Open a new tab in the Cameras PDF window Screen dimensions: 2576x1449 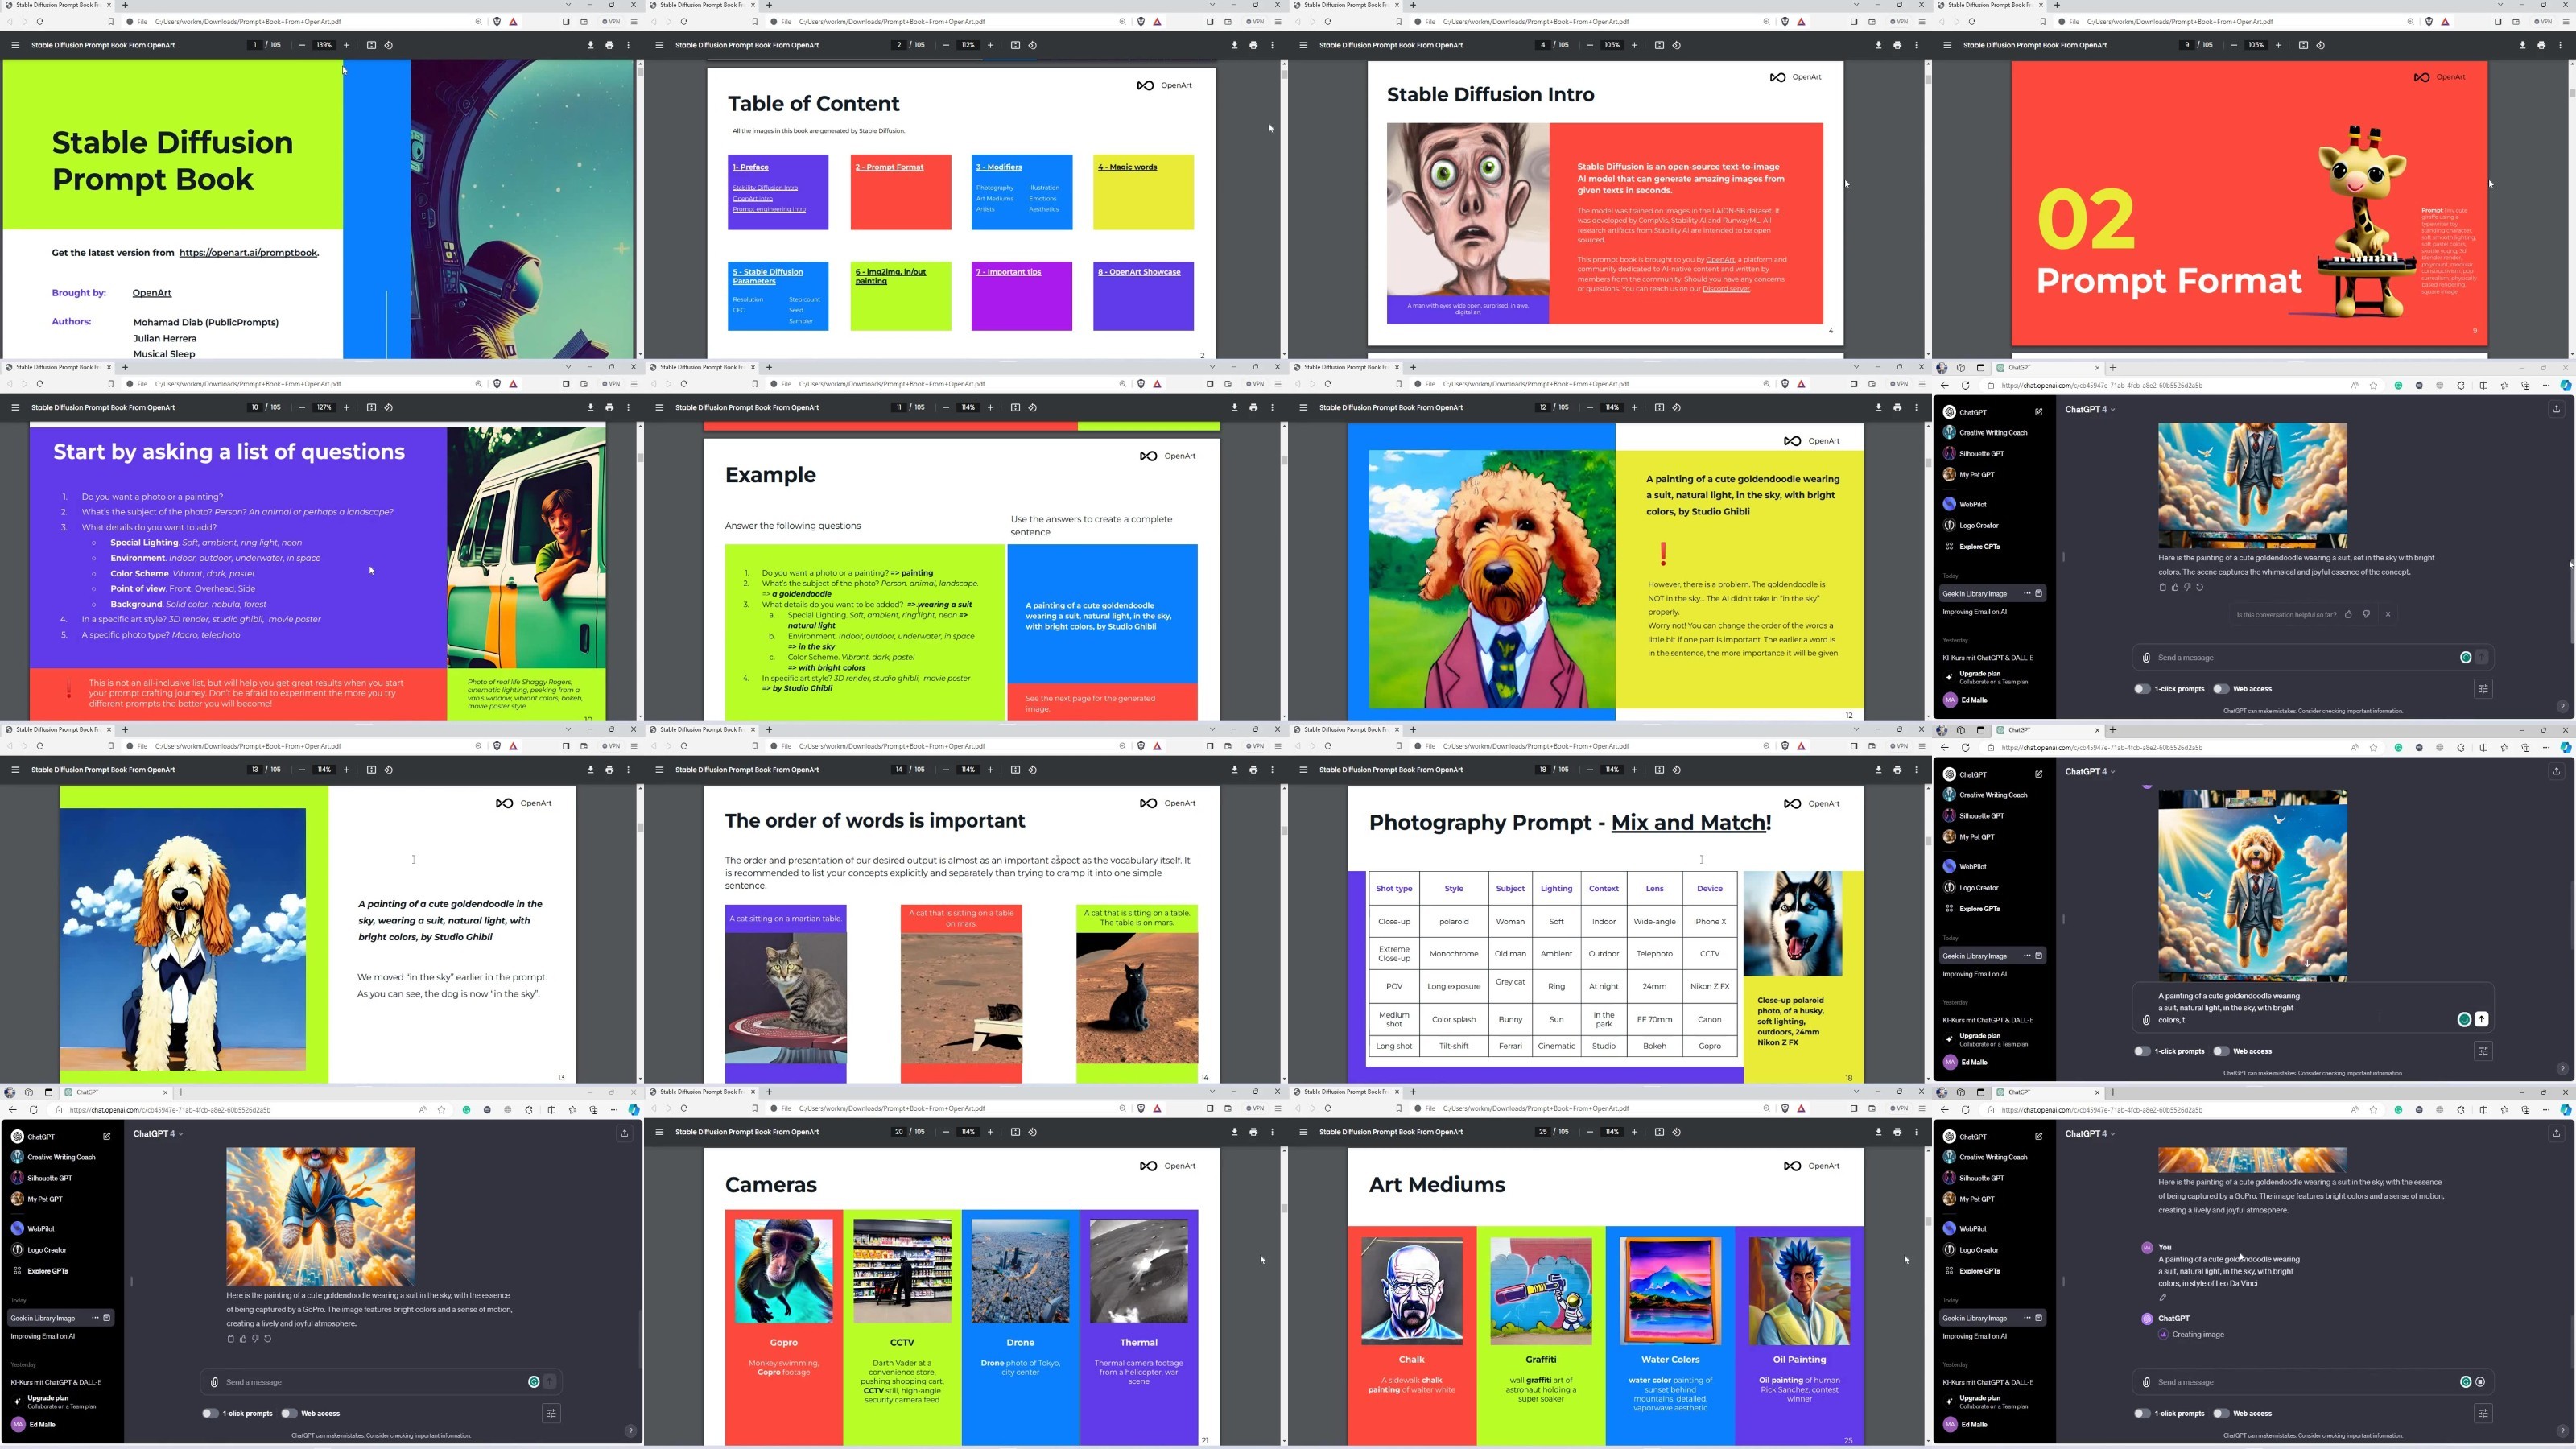tap(769, 1092)
